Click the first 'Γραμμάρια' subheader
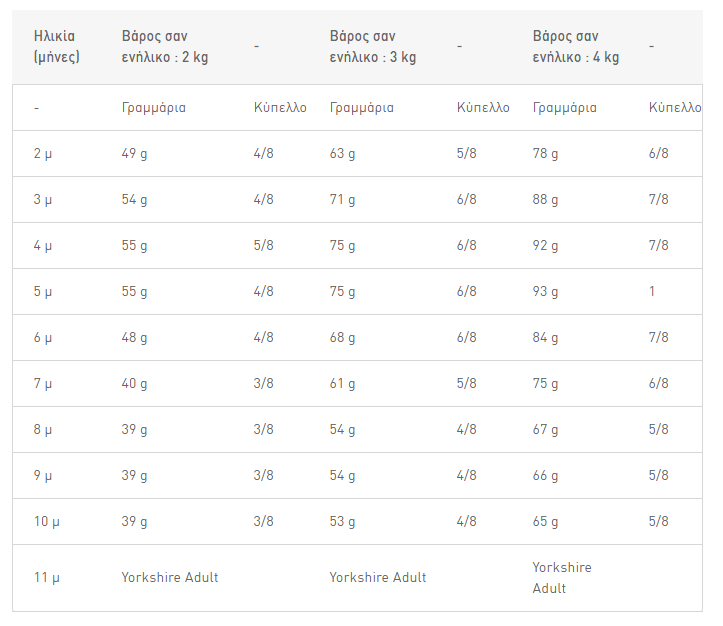The width and height of the screenshot is (723, 626). (154, 107)
